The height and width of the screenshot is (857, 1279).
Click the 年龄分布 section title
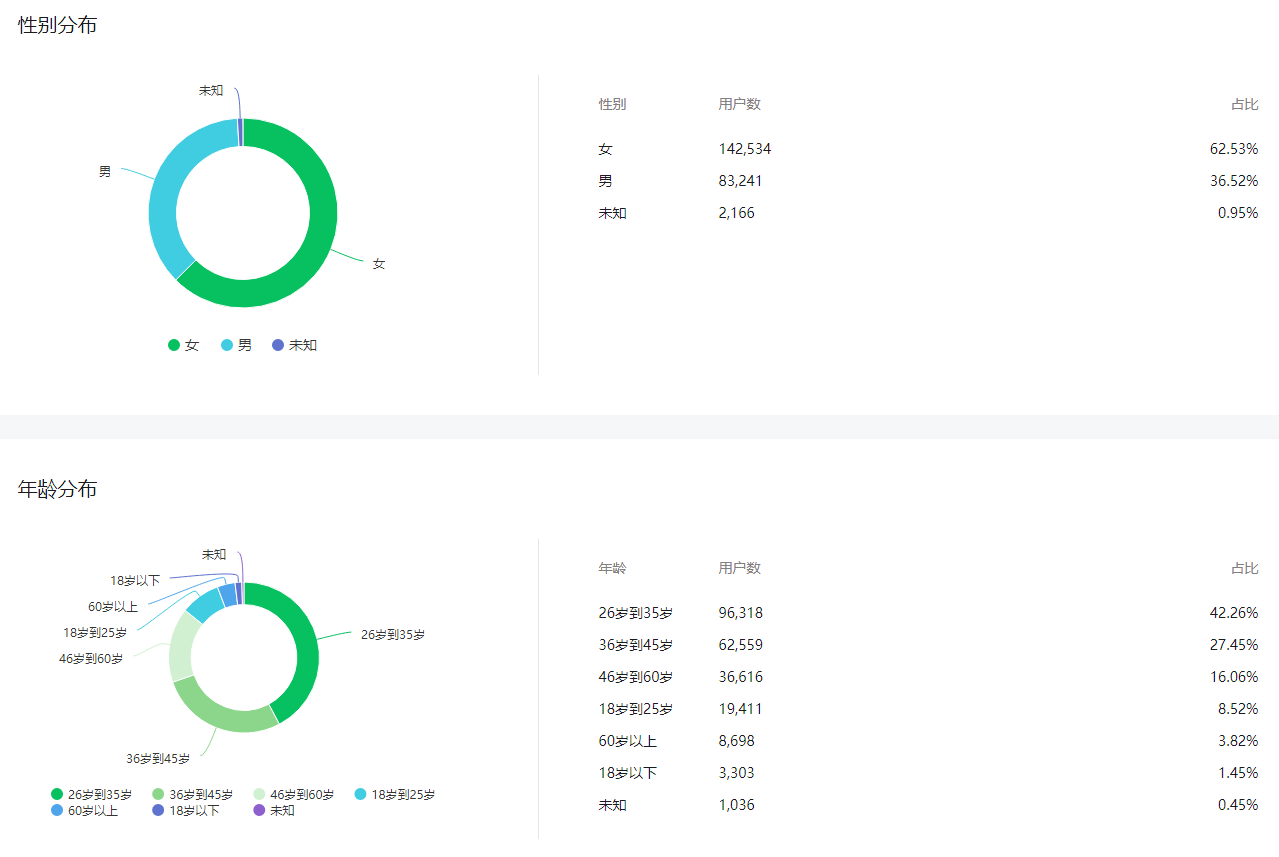[58, 490]
